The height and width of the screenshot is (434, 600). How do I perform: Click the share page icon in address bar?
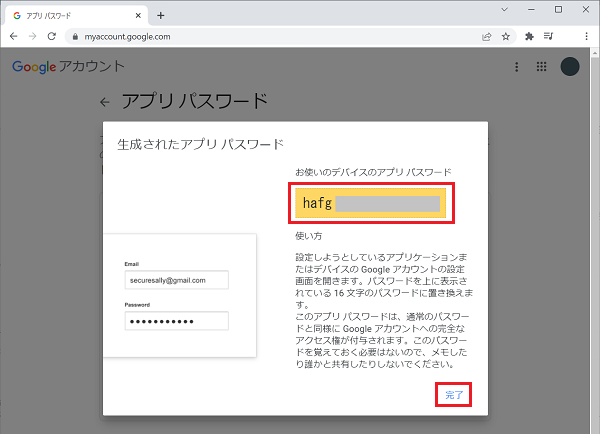[x=486, y=36]
